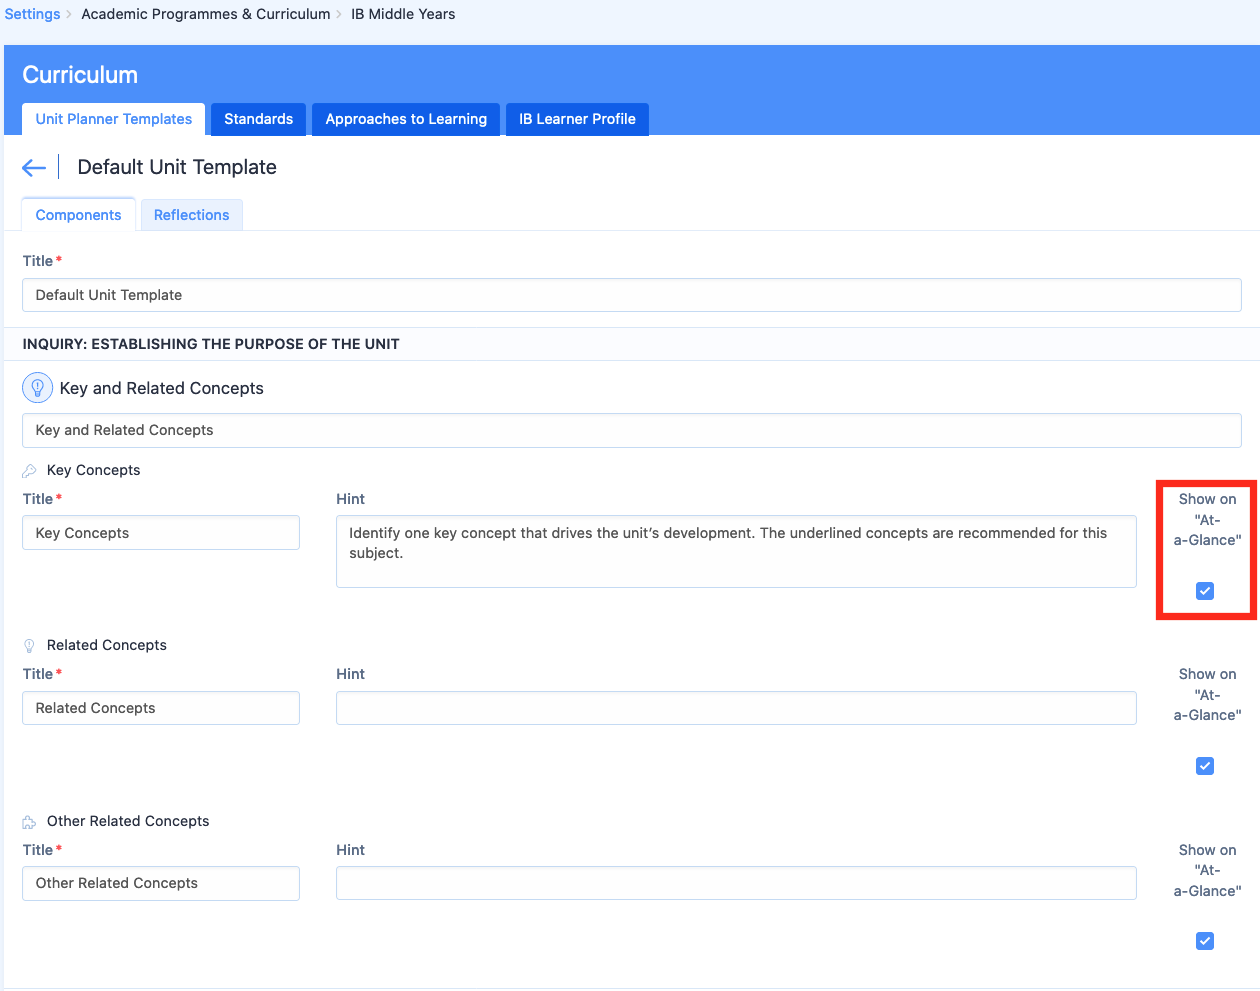Click the Related Concepts hint field
1260x991 pixels.
point(736,708)
